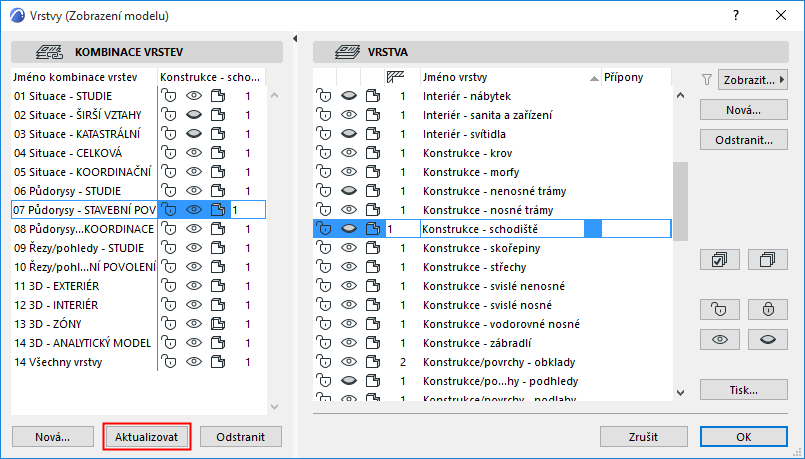Click wireframe icon of Konstrukce - střechy layer
Image resolution: width=805 pixels, height=459 pixels.
tap(372, 267)
